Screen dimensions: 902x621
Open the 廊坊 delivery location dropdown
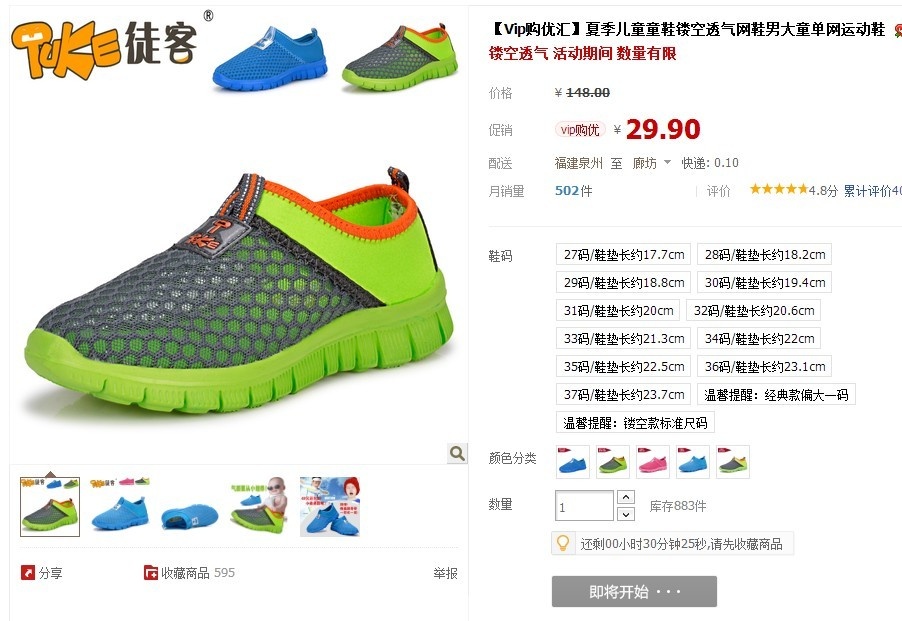point(651,163)
